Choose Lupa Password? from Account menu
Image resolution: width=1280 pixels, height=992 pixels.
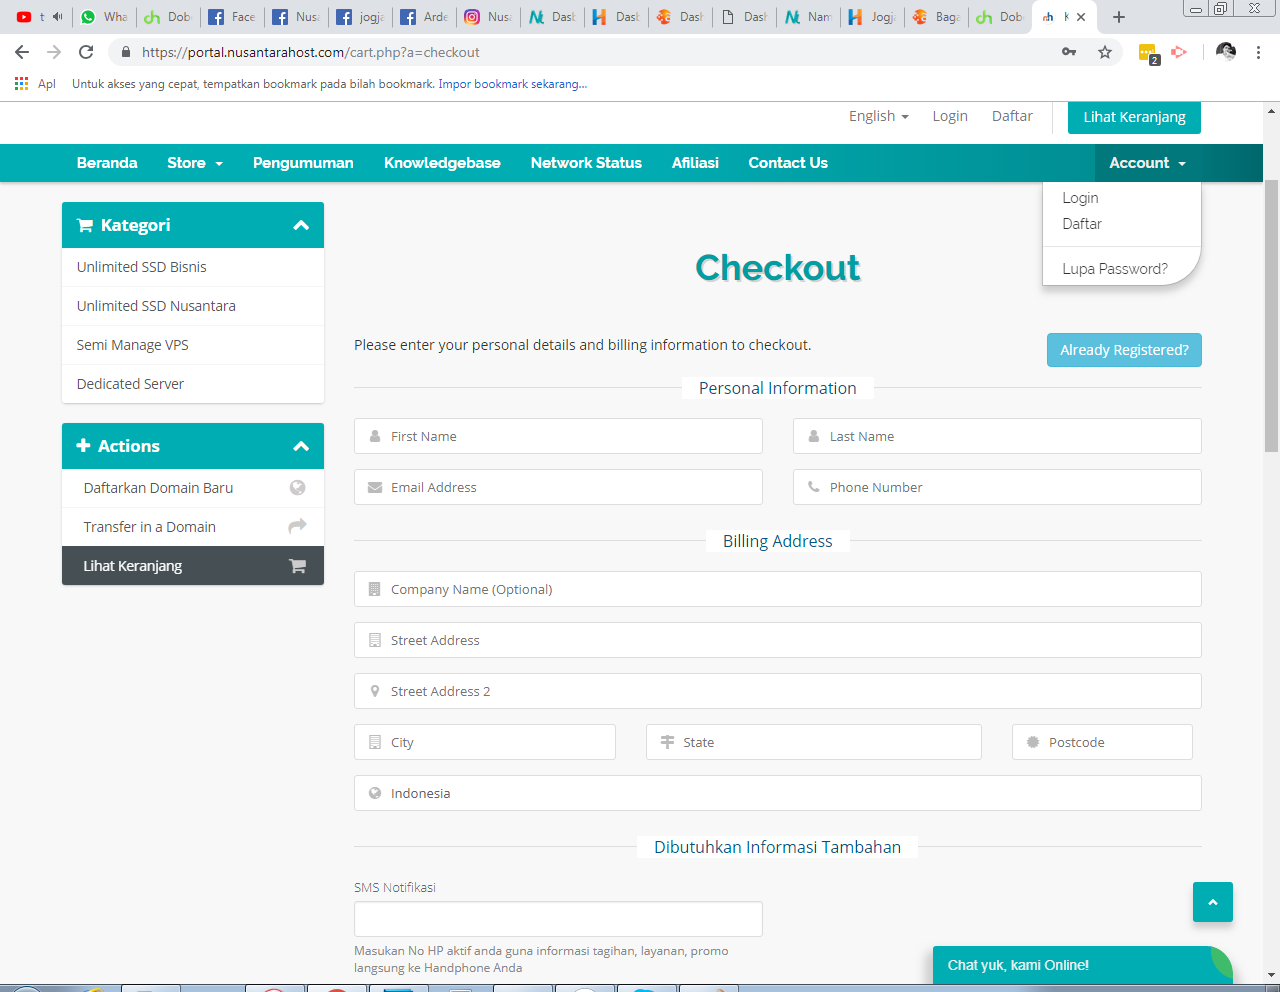[1114, 269]
